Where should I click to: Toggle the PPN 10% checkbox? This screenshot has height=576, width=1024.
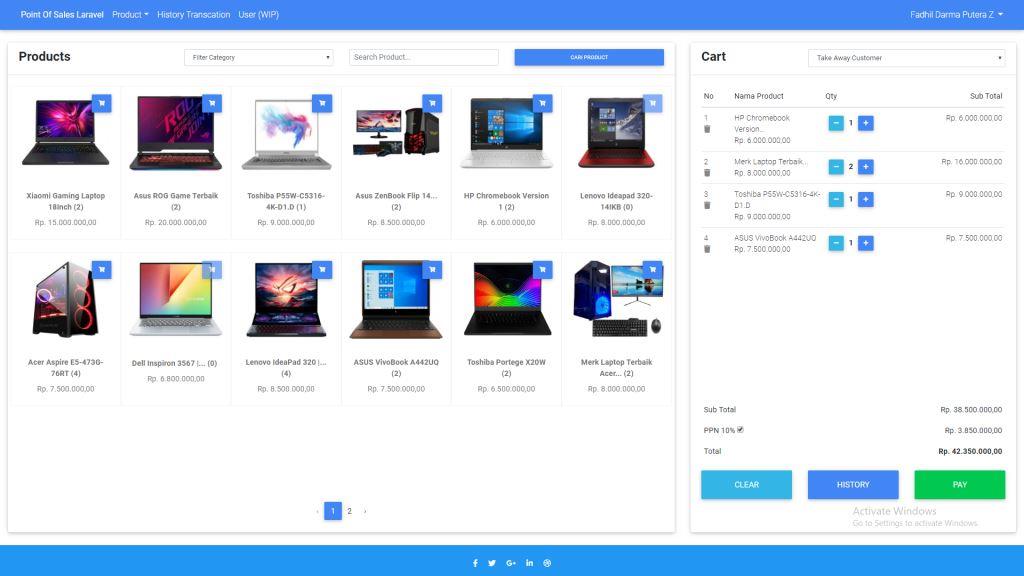tap(740, 430)
